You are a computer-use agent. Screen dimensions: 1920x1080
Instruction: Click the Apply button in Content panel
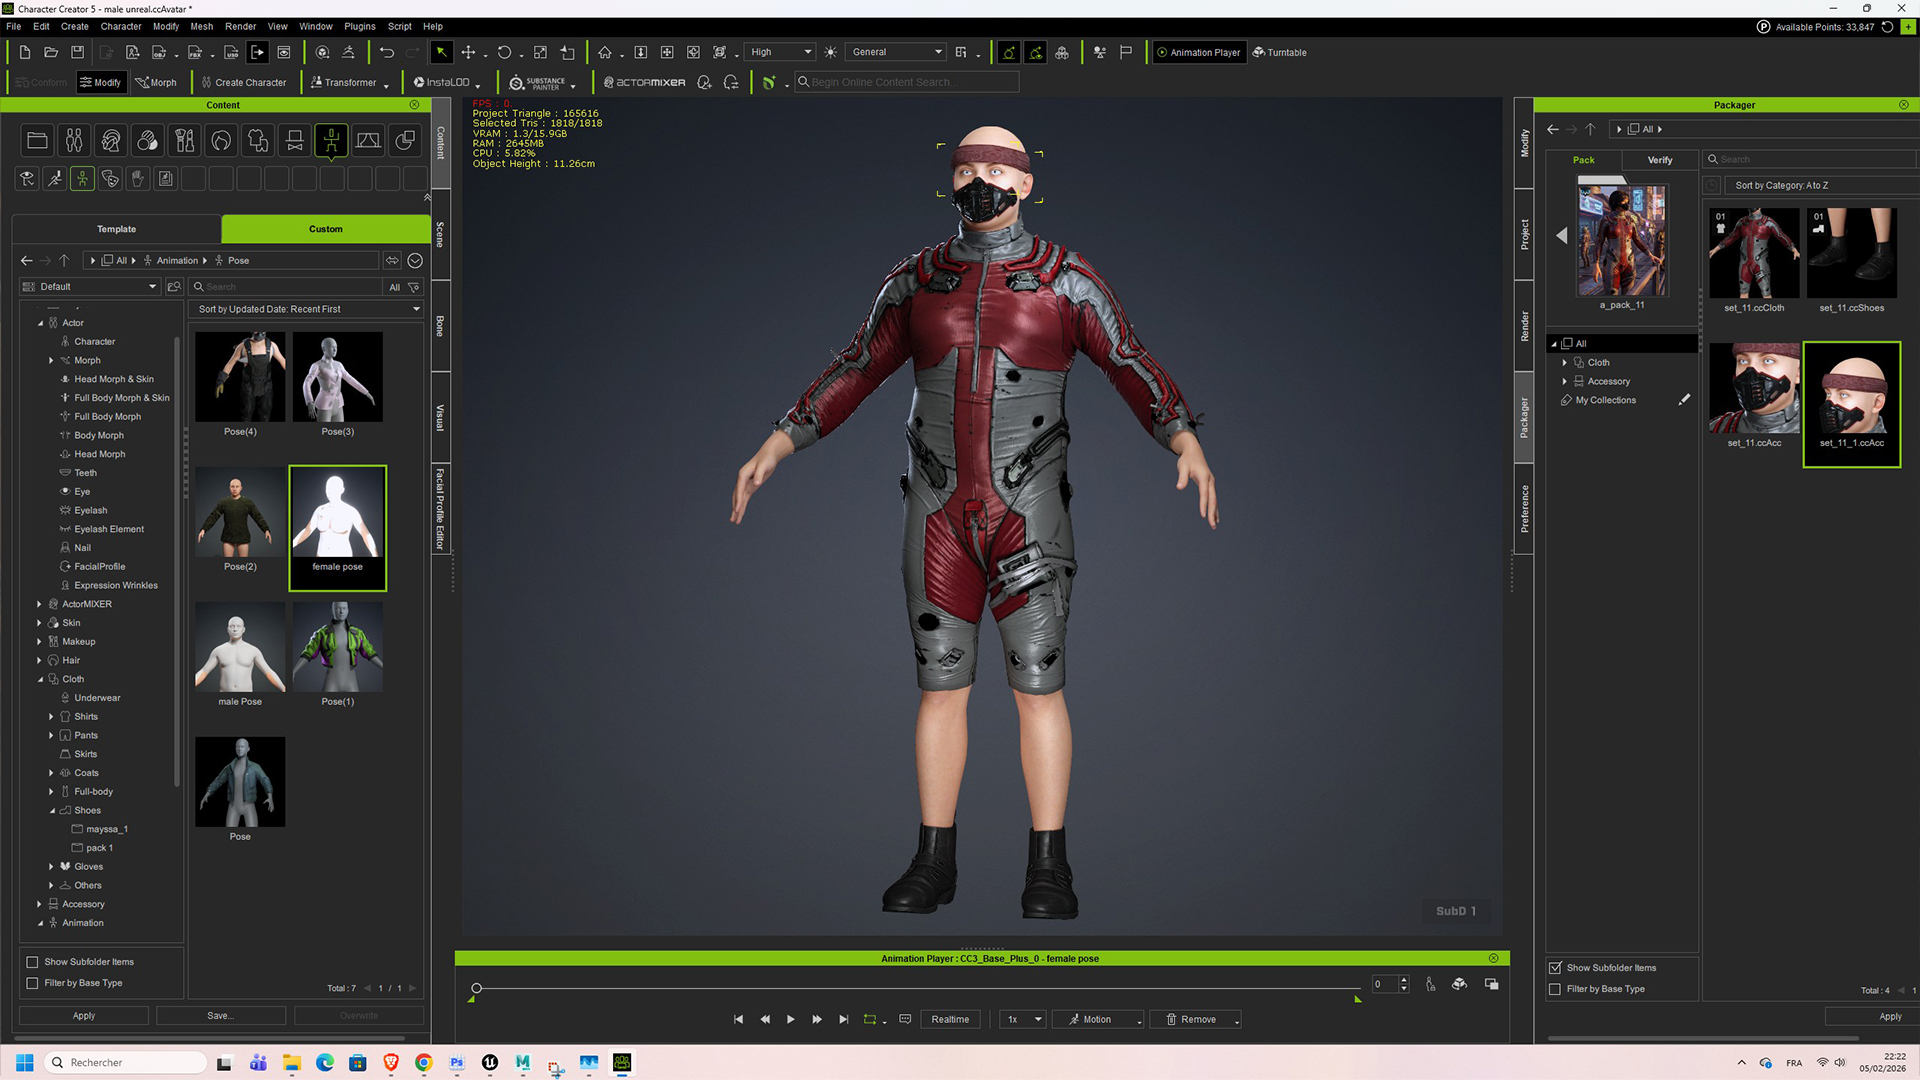coord(84,1016)
